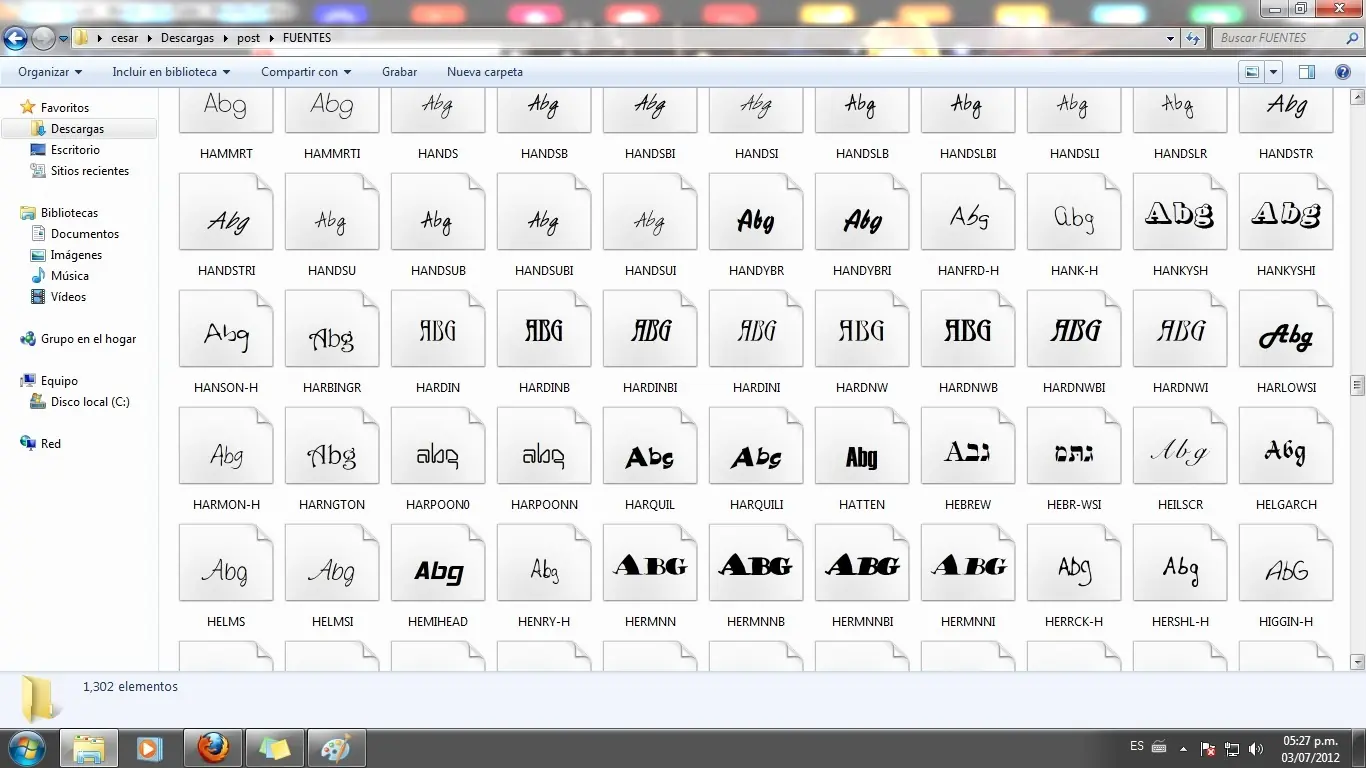Screen dimensions: 1366x768
Task: Select Red in navigation pane
Action: tap(50, 444)
